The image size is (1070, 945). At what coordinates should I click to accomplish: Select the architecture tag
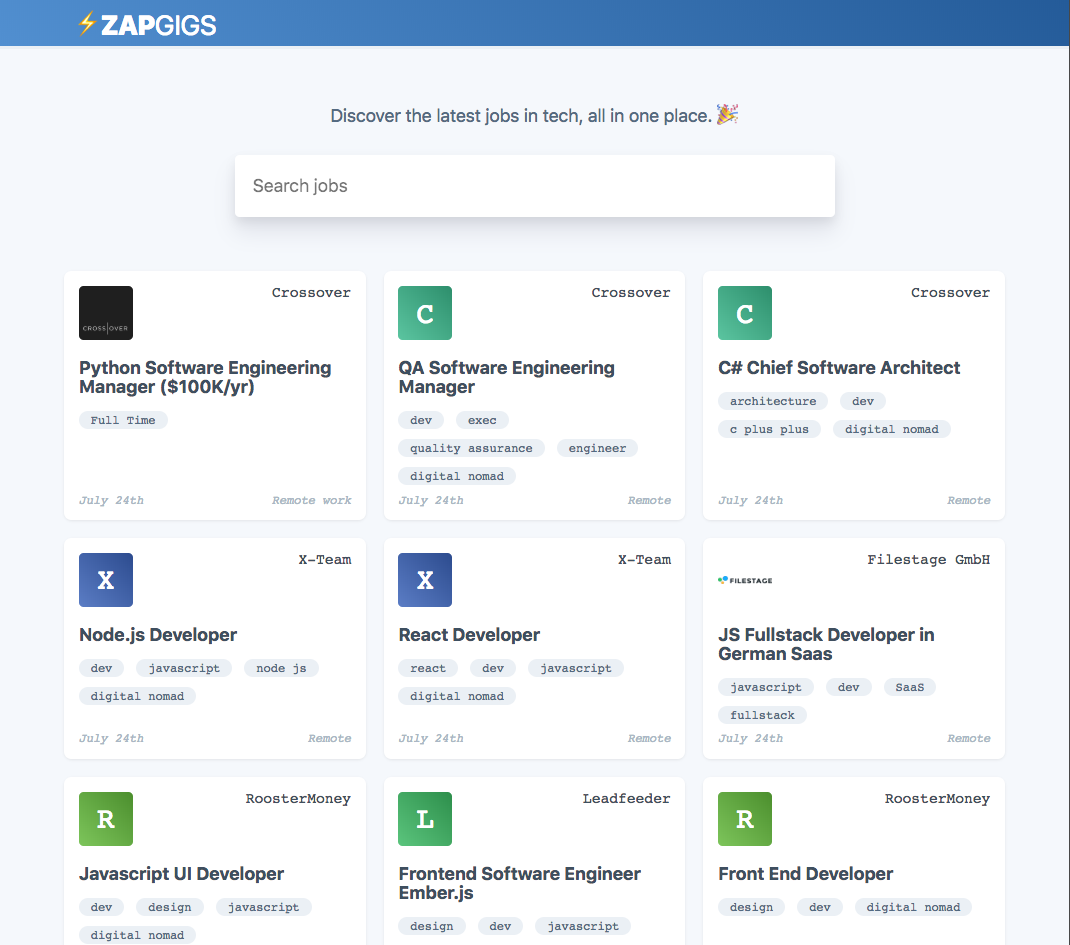[x=772, y=401]
